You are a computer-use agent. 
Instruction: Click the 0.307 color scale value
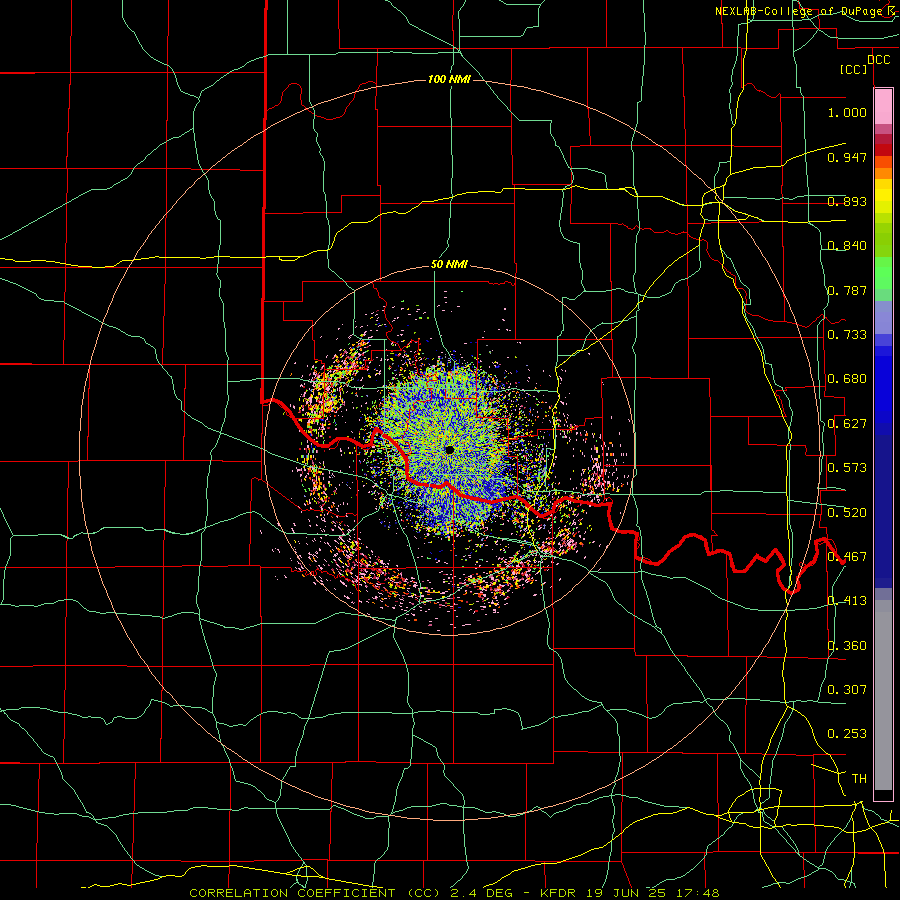(x=847, y=690)
